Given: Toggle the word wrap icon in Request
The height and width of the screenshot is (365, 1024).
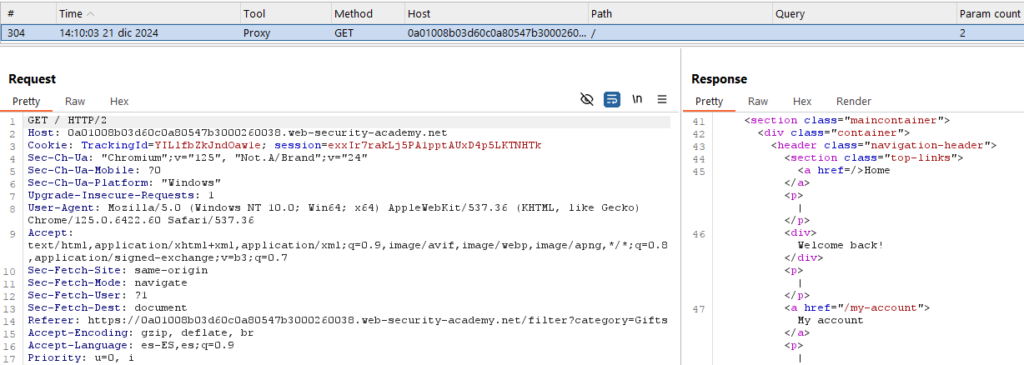Looking at the screenshot, I should coord(612,99).
